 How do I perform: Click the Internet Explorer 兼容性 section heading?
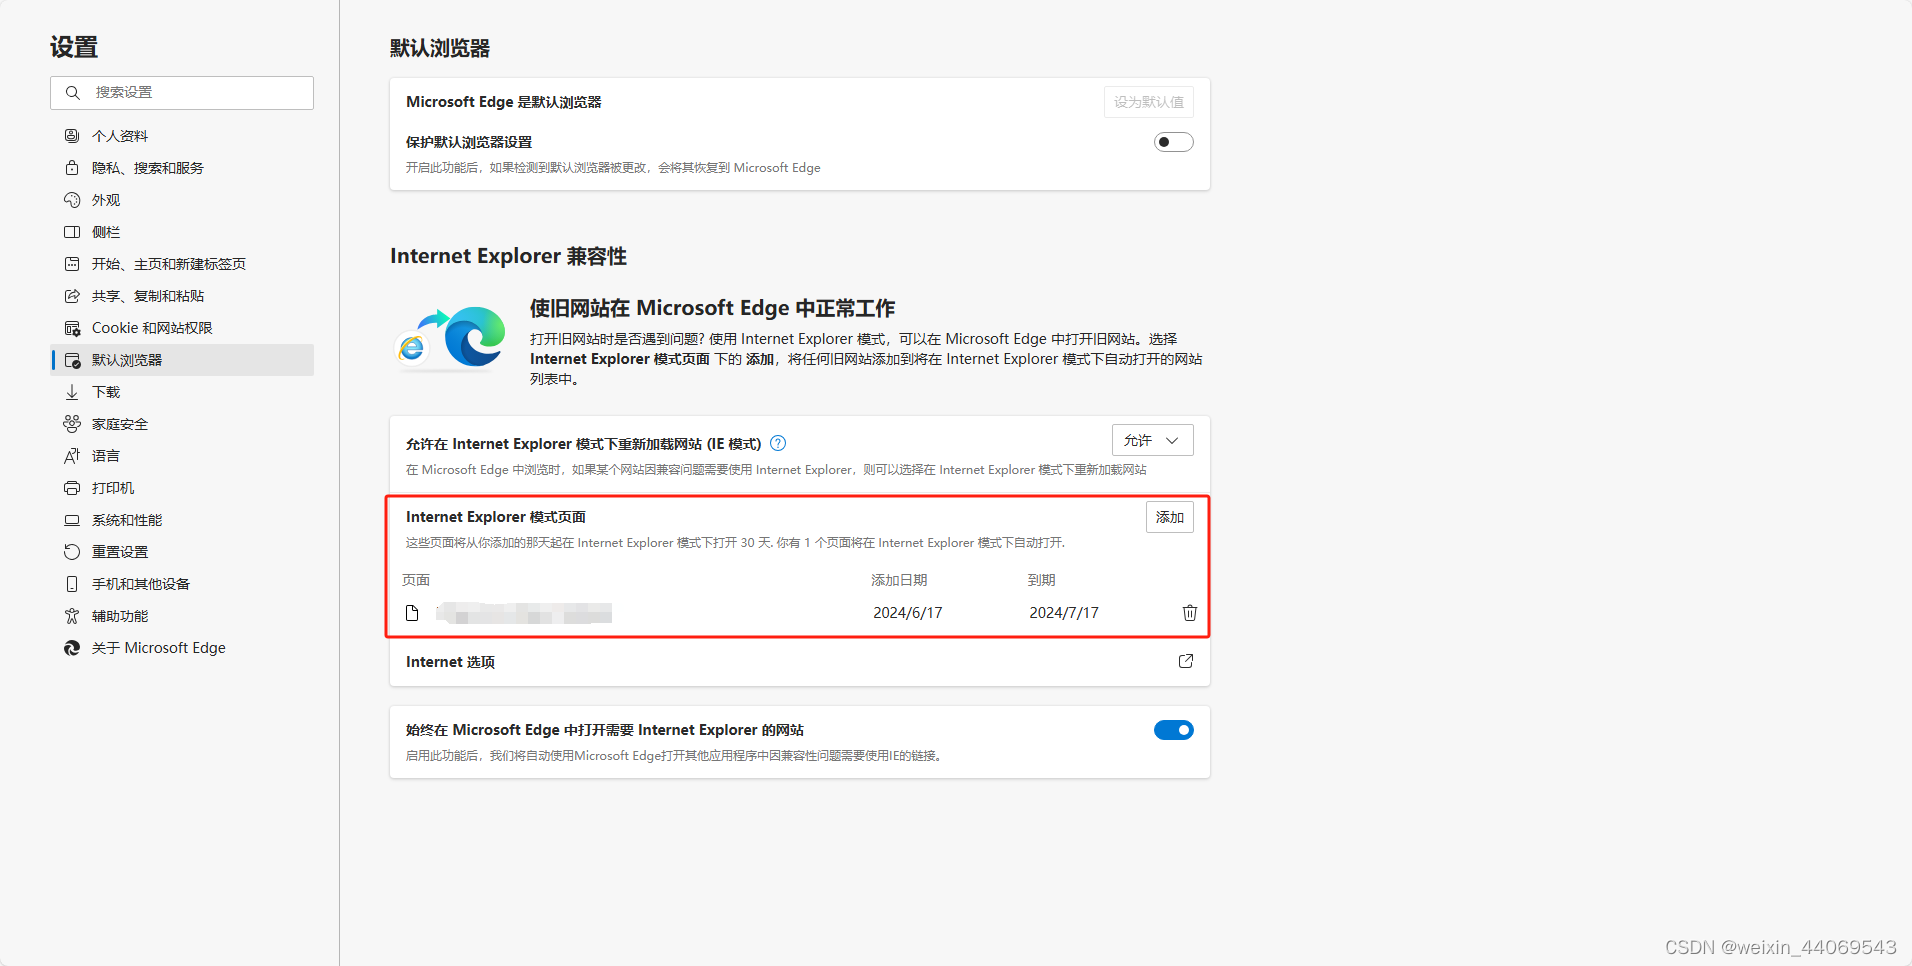[508, 256]
